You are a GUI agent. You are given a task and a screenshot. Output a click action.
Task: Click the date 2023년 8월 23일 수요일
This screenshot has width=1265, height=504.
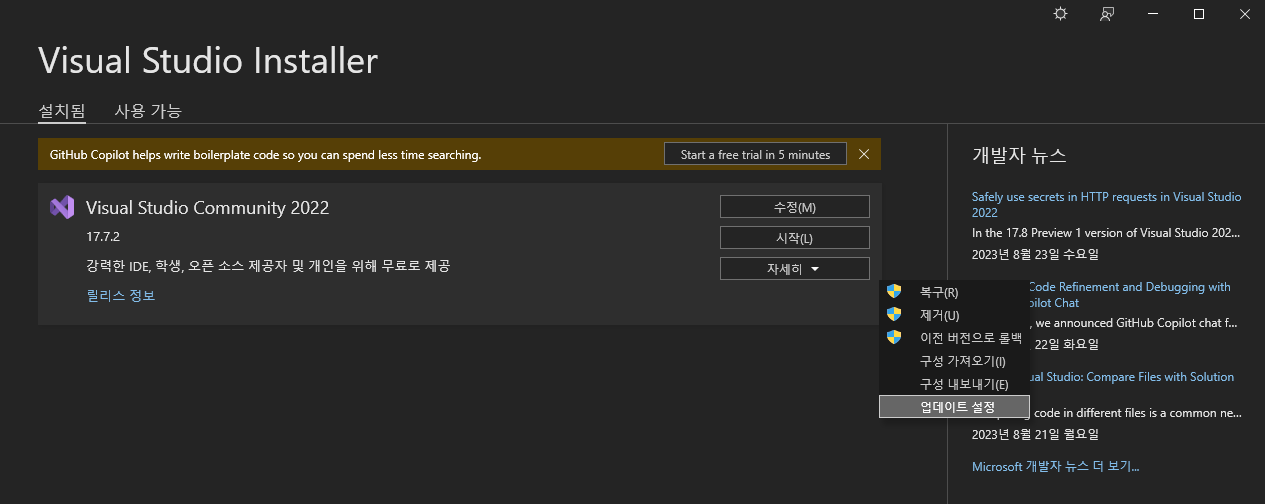1035,255
